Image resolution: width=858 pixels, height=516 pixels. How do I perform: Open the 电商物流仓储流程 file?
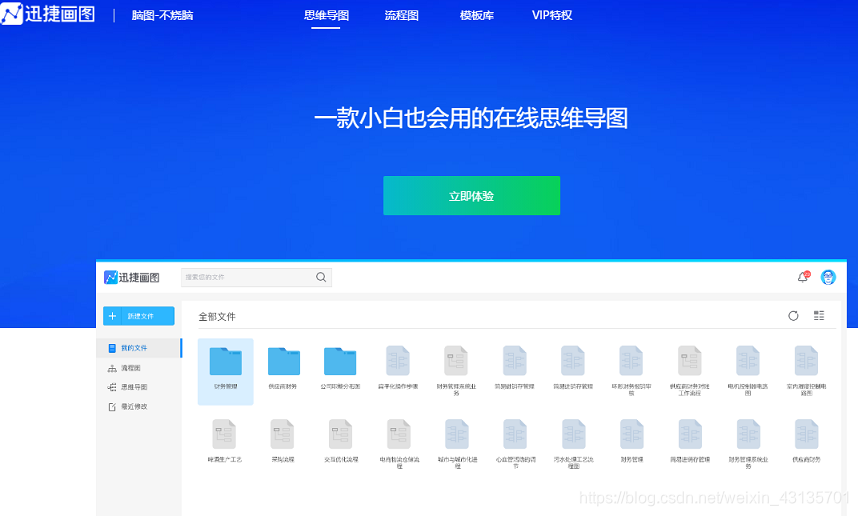(x=399, y=444)
